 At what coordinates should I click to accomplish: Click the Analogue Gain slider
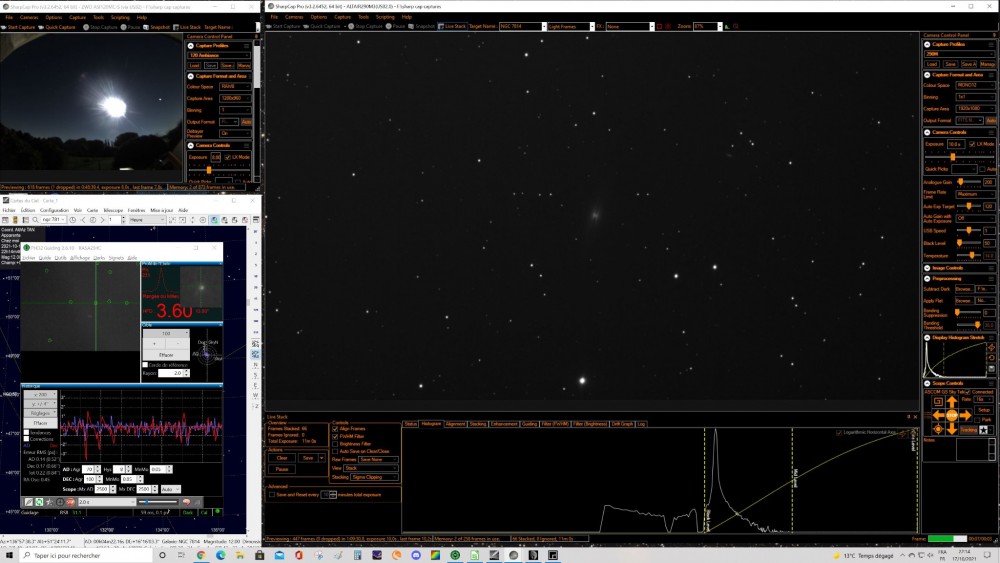coord(969,182)
